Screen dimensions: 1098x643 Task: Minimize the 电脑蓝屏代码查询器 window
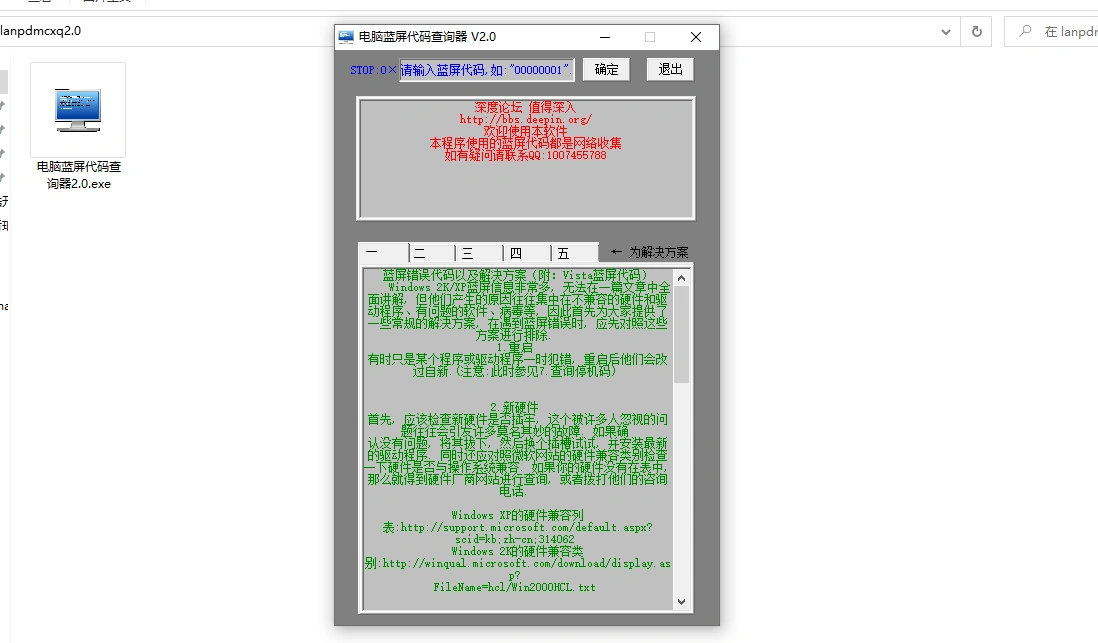(x=604, y=37)
